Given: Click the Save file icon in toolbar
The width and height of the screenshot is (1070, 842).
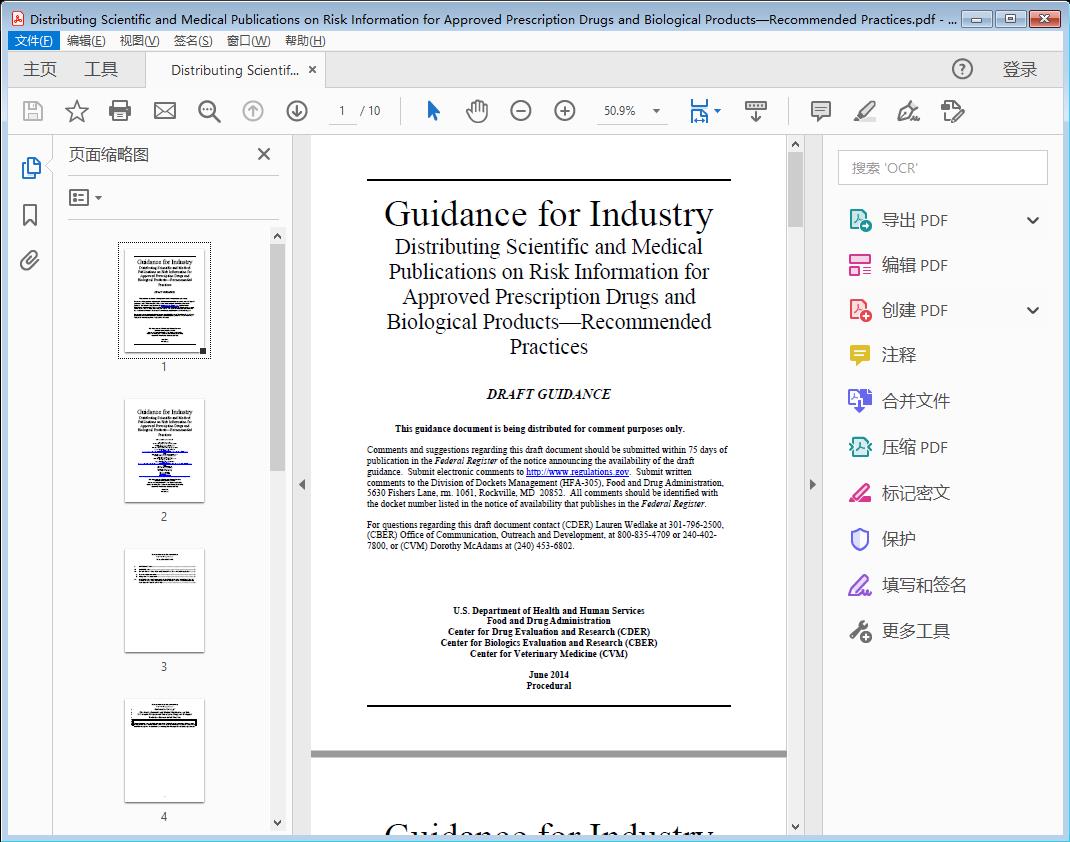Looking at the screenshot, I should click(33, 111).
